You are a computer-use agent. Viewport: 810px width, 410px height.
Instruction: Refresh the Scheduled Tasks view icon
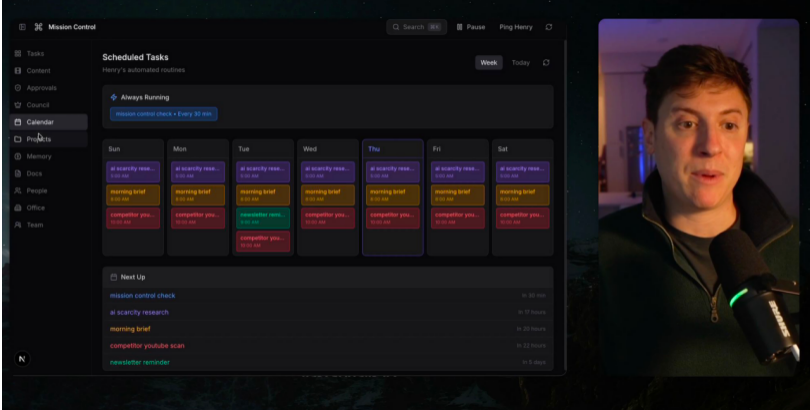pyautogui.click(x=546, y=62)
